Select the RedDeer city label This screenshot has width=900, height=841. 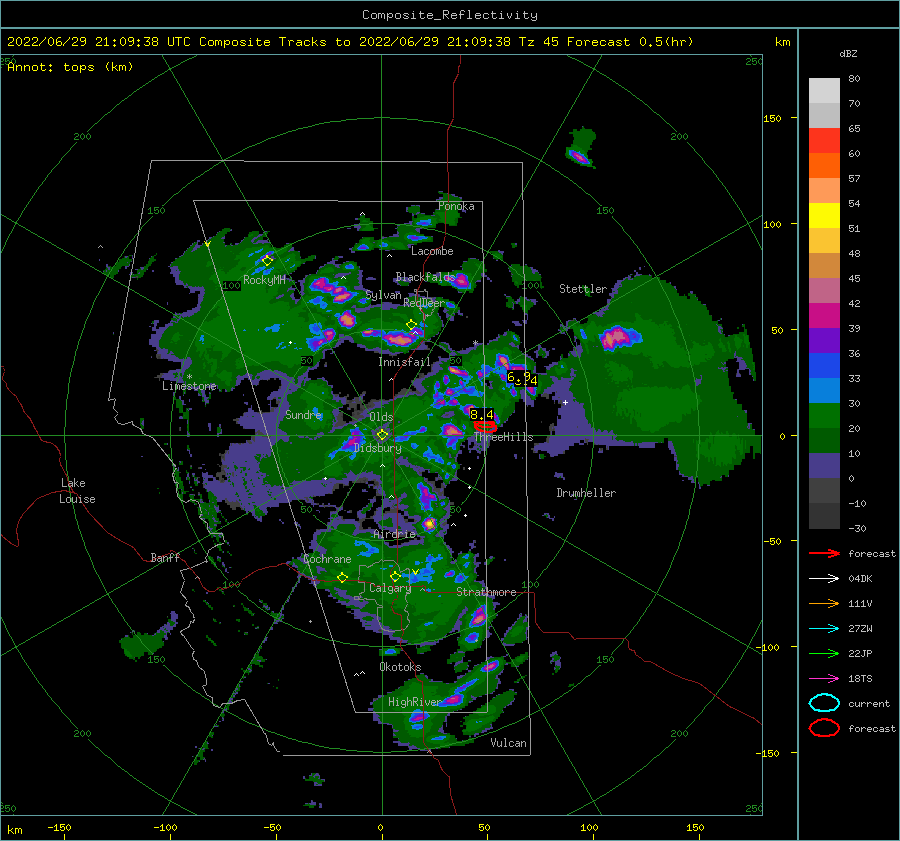[x=424, y=303]
